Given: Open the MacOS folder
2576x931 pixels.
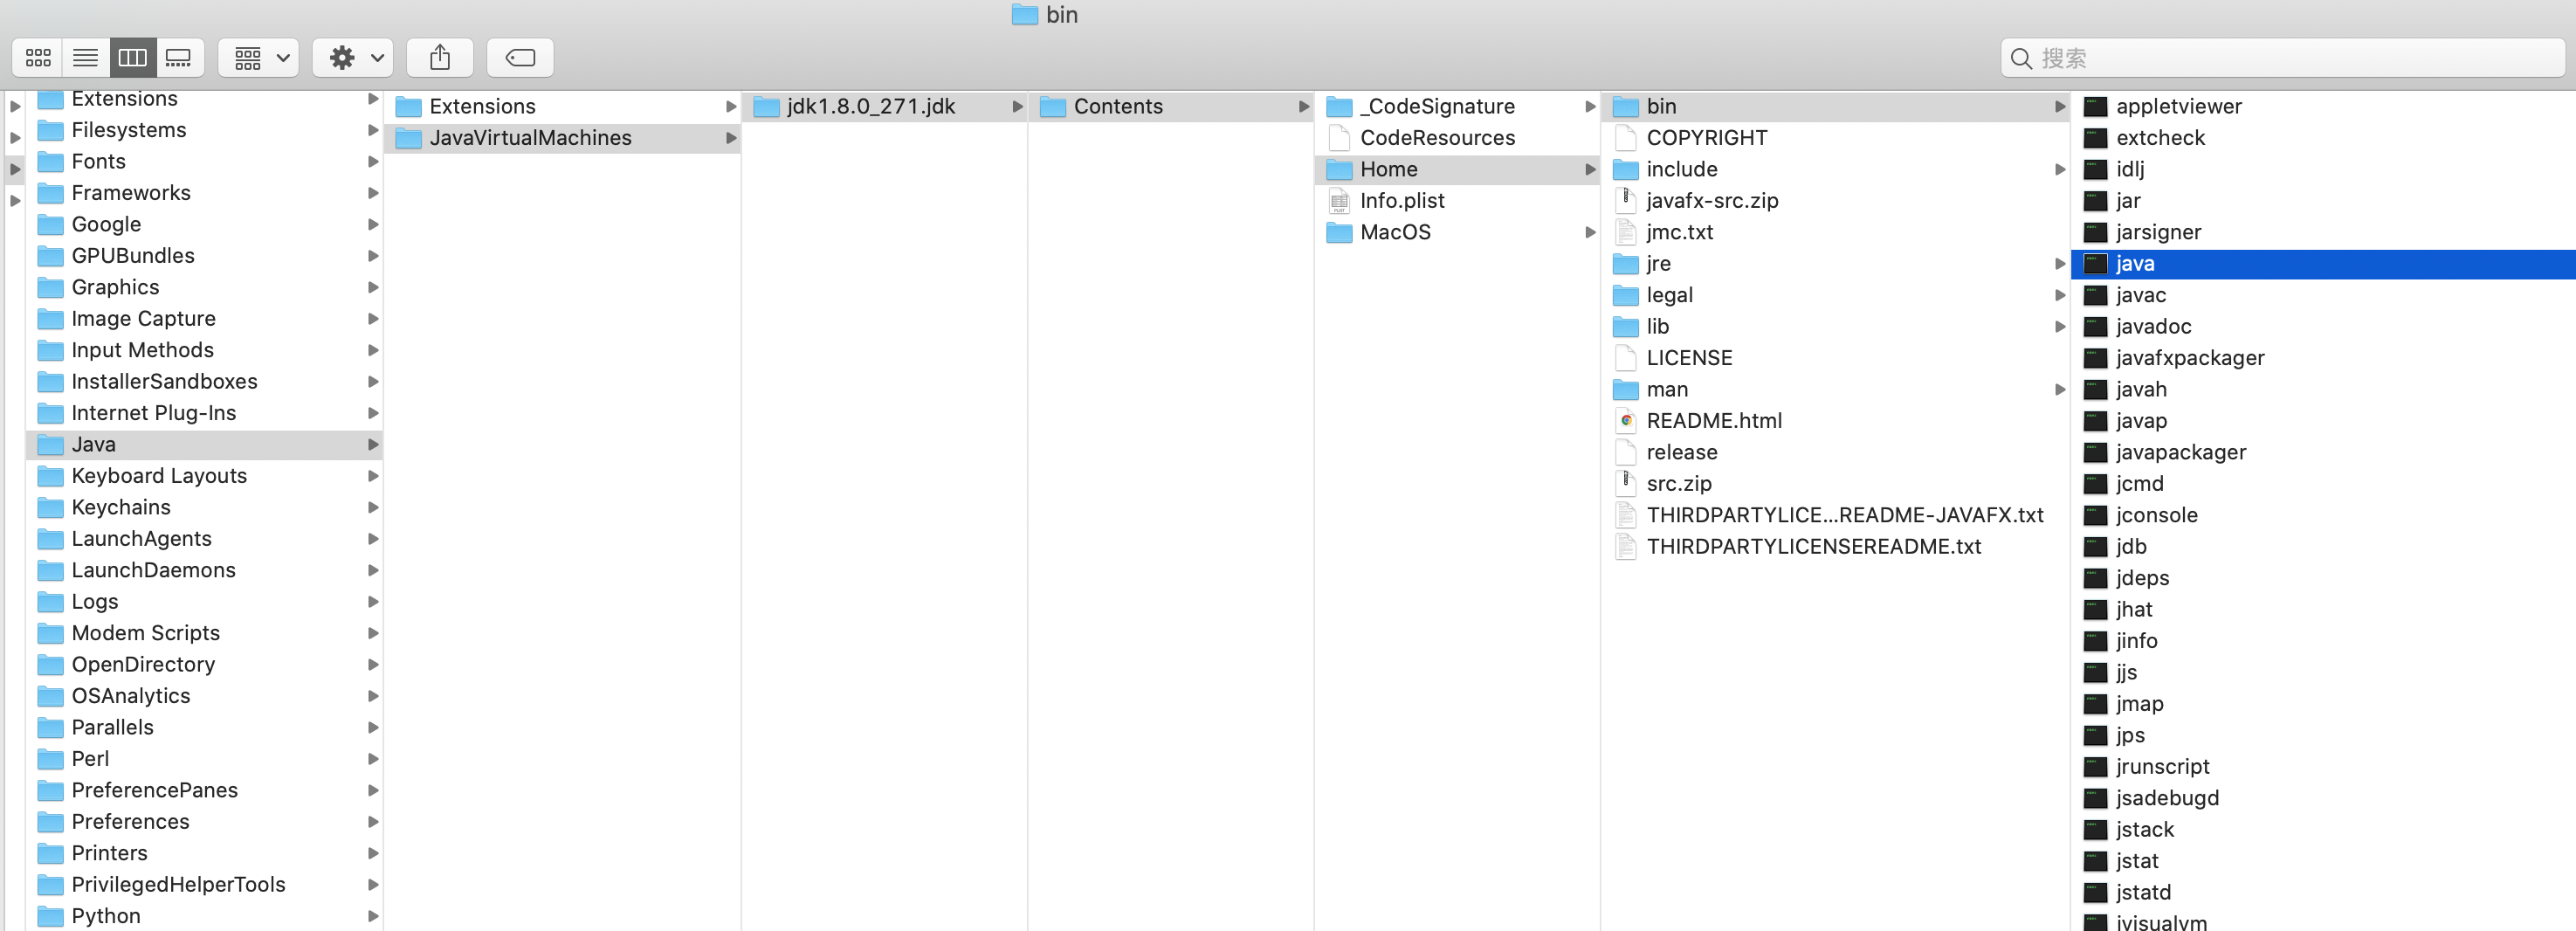Looking at the screenshot, I should 1394,233.
